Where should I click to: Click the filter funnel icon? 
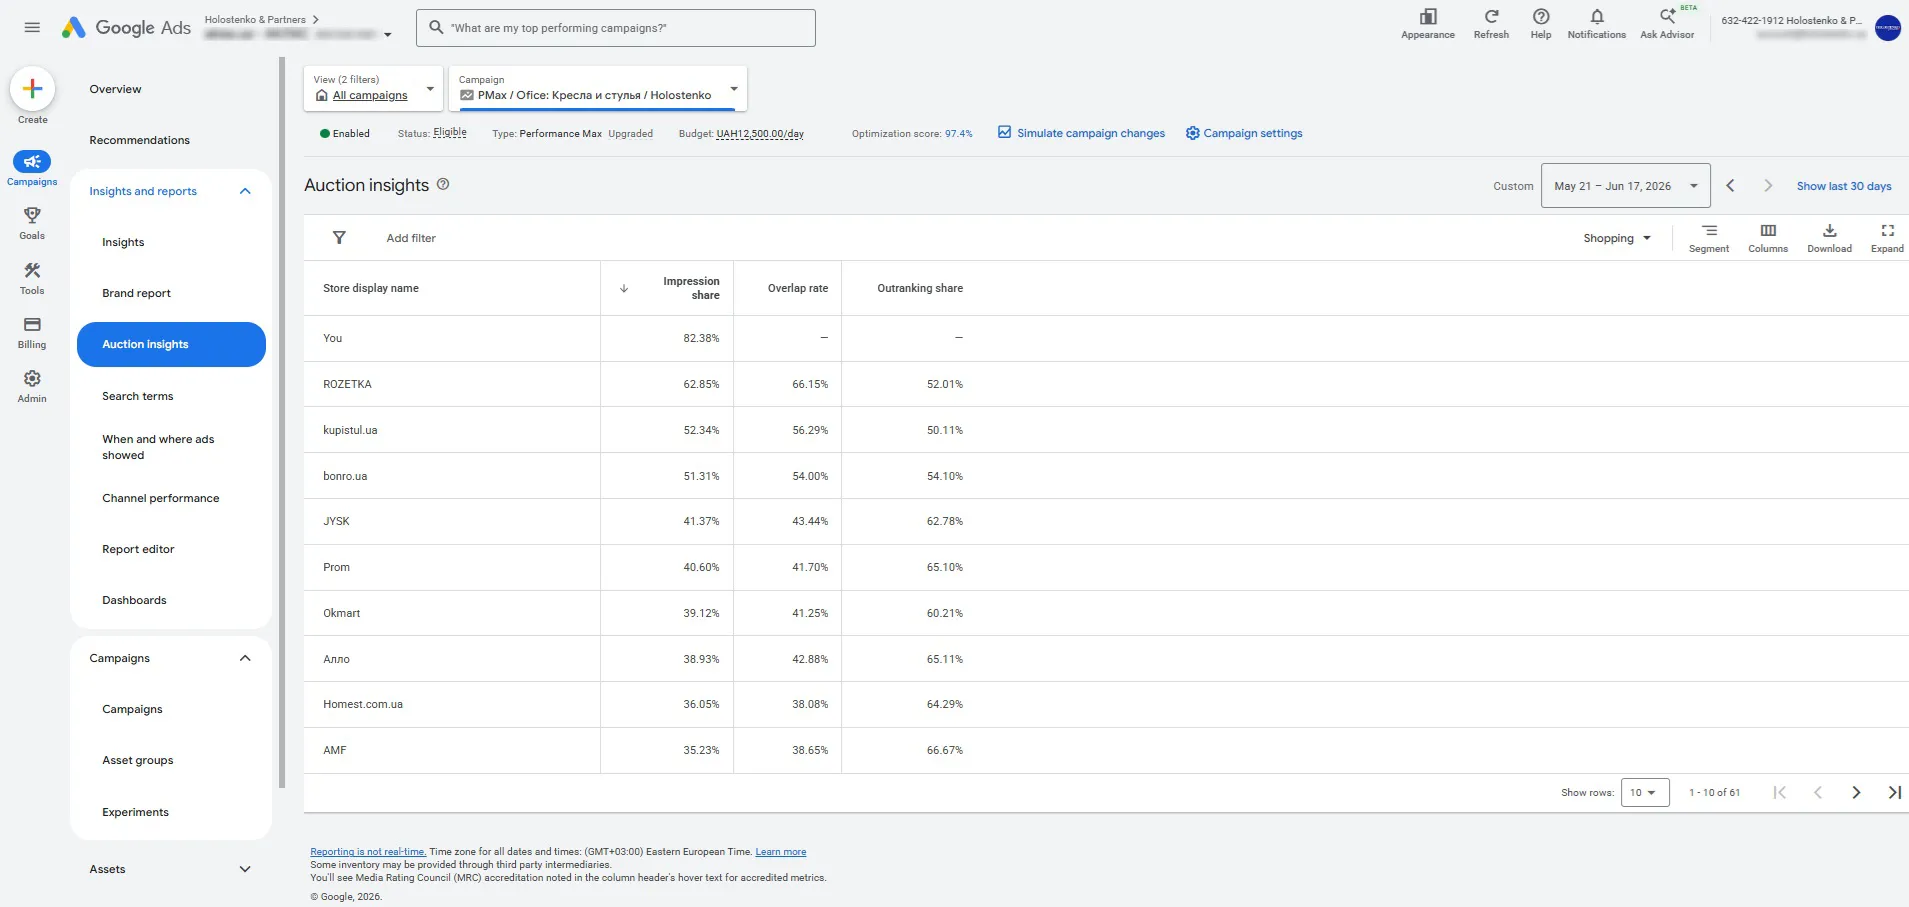coord(339,238)
